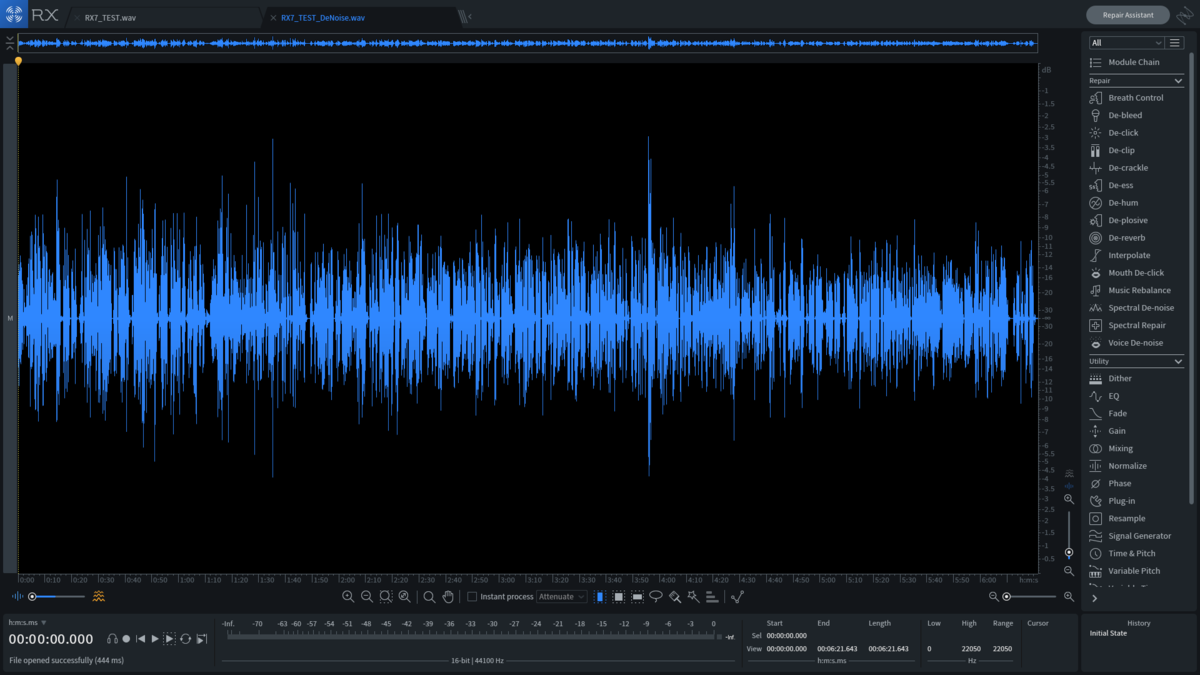The width and height of the screenshot is (1200, 675).
Task: Open the Spectral Repair module
Action: pos(1136,325)
